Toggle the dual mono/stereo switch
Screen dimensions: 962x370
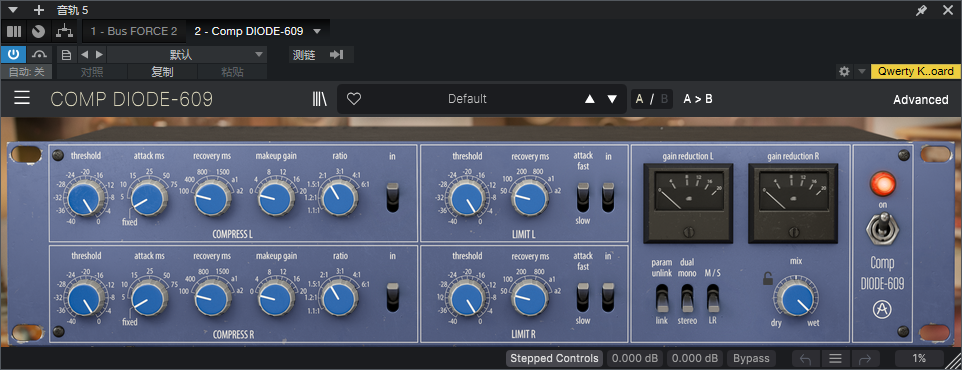tap(687, 298)
